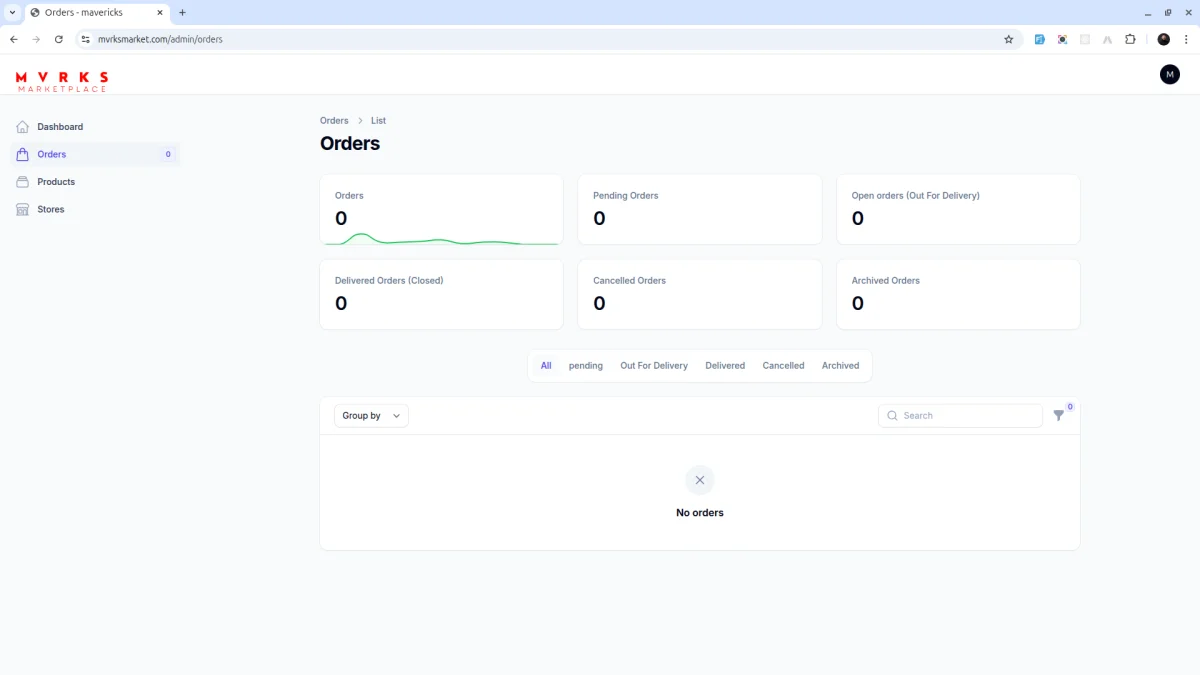The width and height of the screenshot is (1200, 675).
Task: Click the Archived Orders stat card
Action: (x=958, y=294)
